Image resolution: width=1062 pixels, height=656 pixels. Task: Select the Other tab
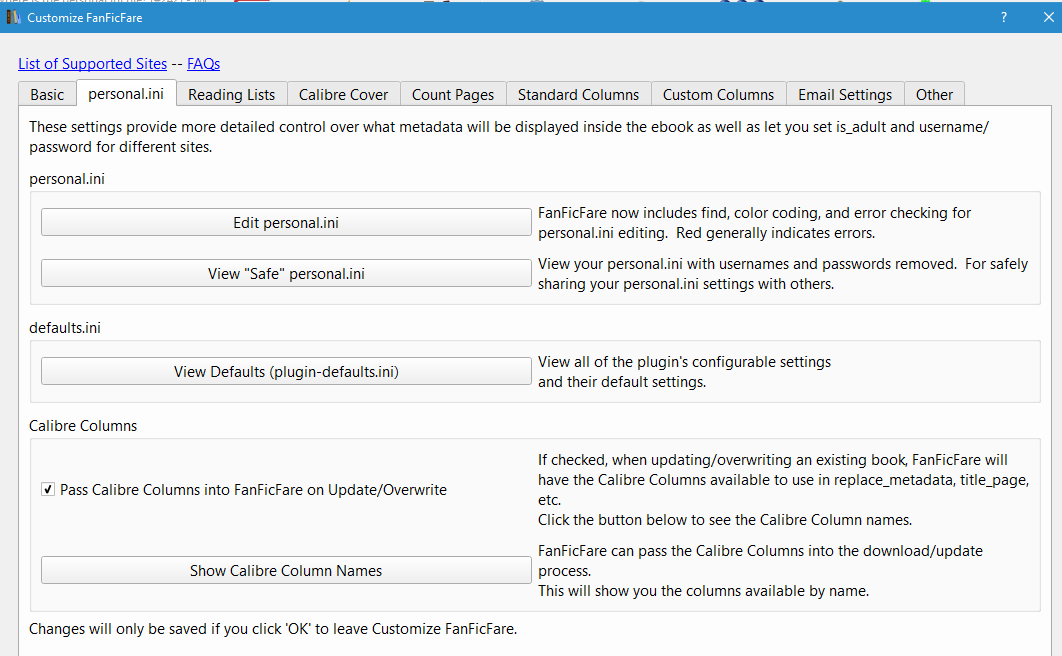click(x=934, y=95)
